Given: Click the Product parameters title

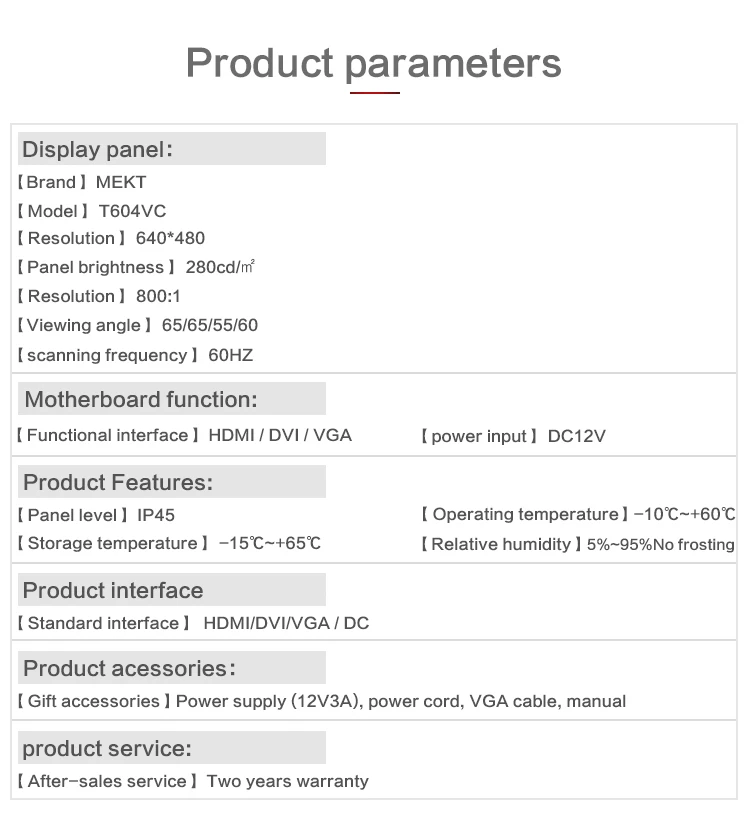Looking at the screenshot, I should point(374,64).
